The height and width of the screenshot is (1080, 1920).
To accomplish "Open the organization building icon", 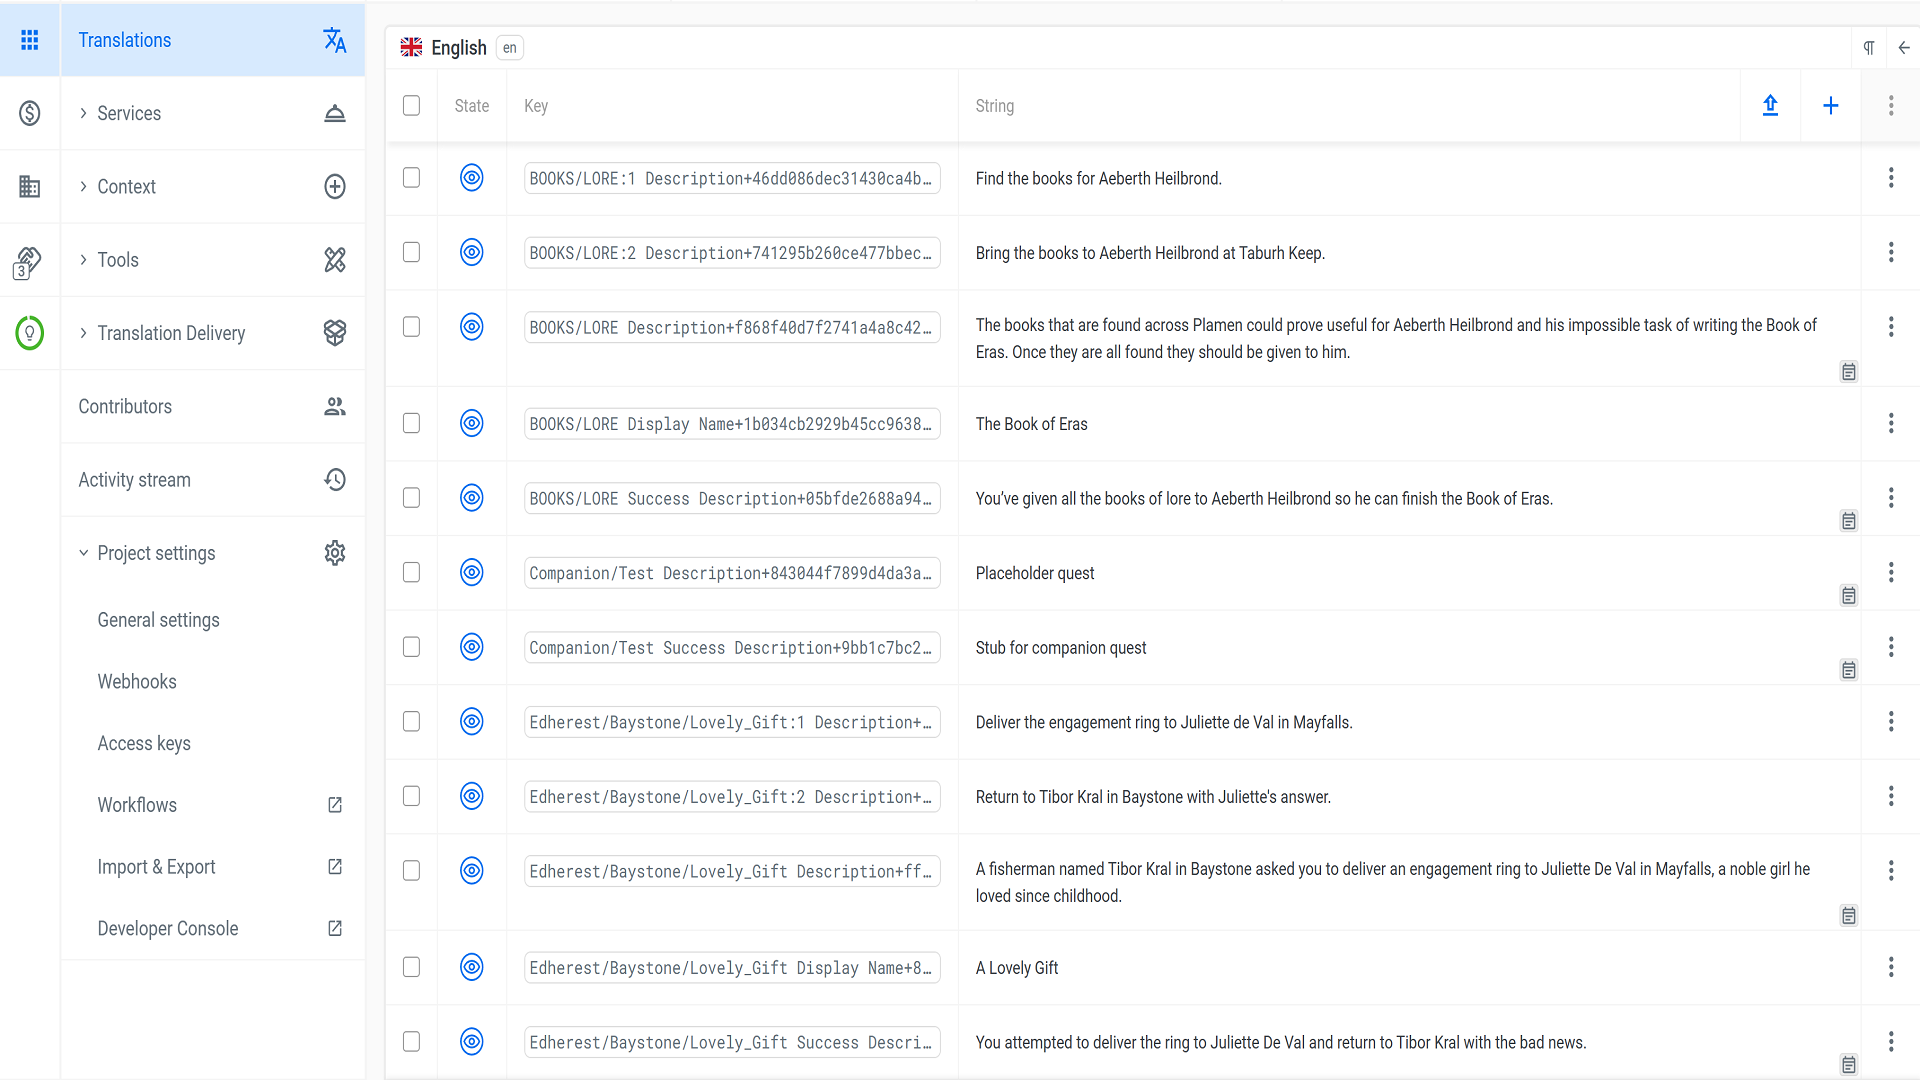I will point(30,186).
